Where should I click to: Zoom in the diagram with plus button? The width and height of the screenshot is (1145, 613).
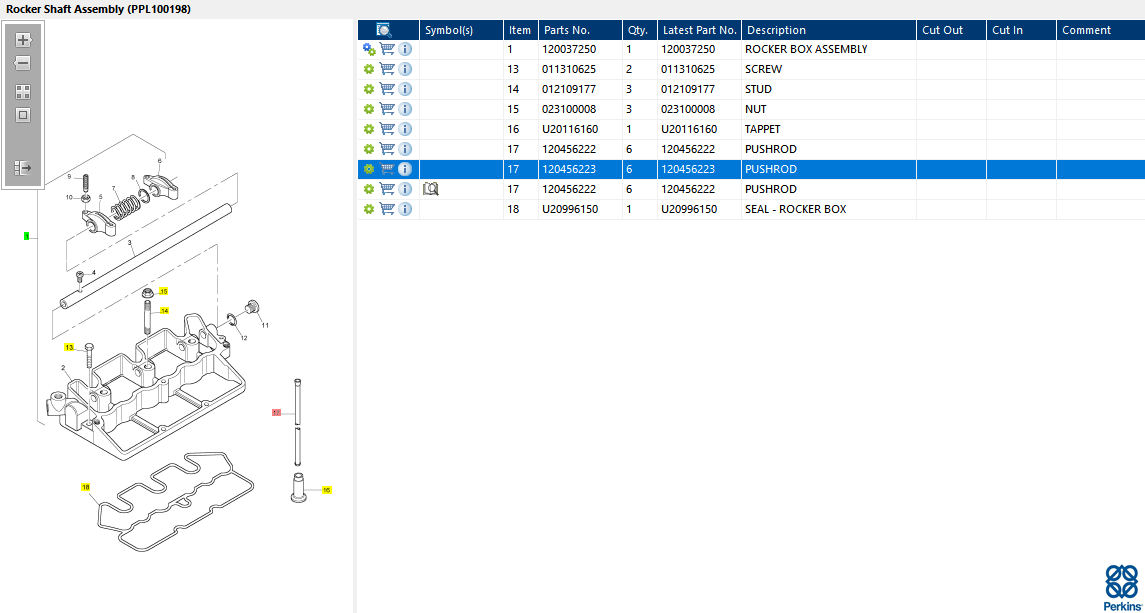click(23, 40)
